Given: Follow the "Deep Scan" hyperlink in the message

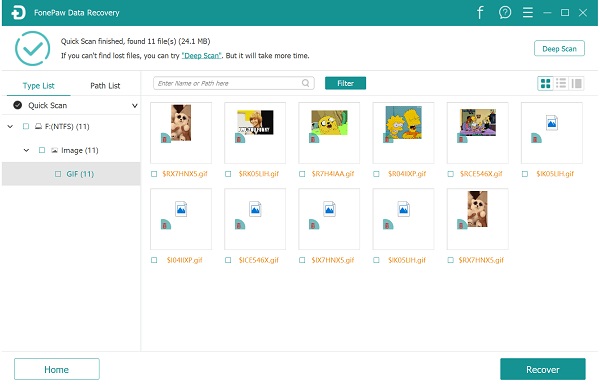Looking at the screenshot, I should pos(202,56).
